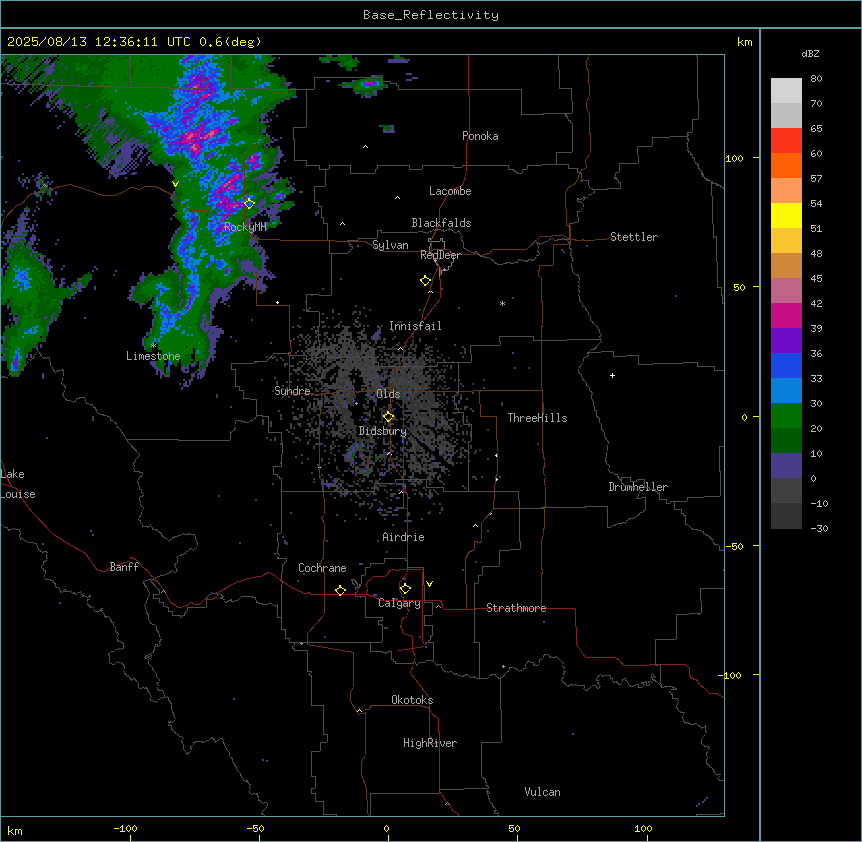This screenshot has height=842, width=862.
Task: Click the white plus marker north of Drumheller
Action: 612,375
